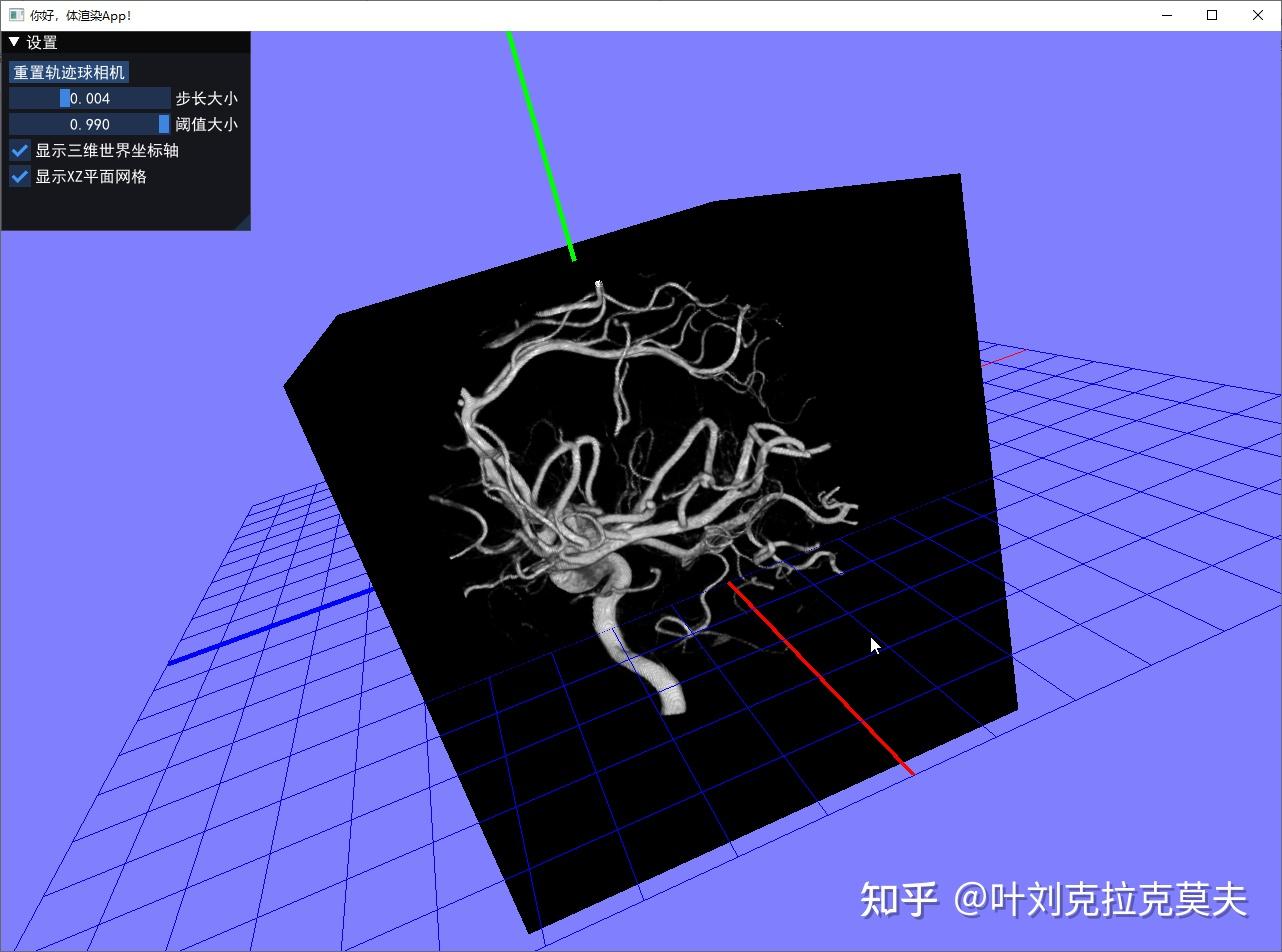Uncheck 显示三维世界坐标轴 checkbox
1282x952 pixels.
pyautogui.click(x=20, y=150)
